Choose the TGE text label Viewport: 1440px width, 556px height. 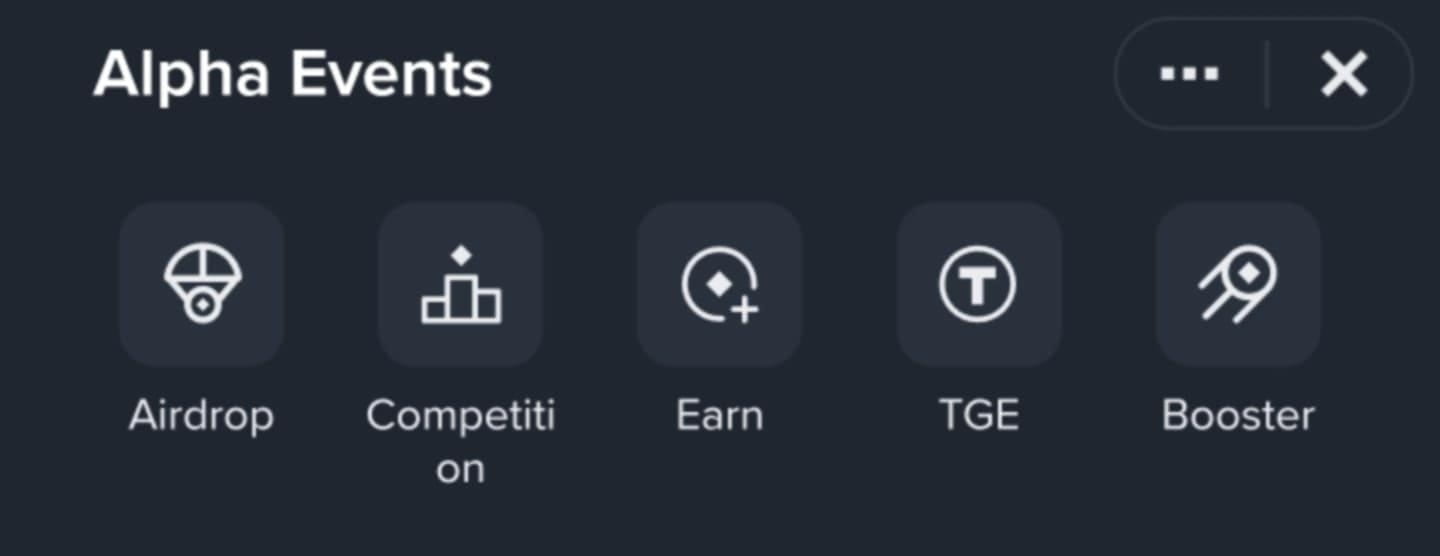click(979, 415)
